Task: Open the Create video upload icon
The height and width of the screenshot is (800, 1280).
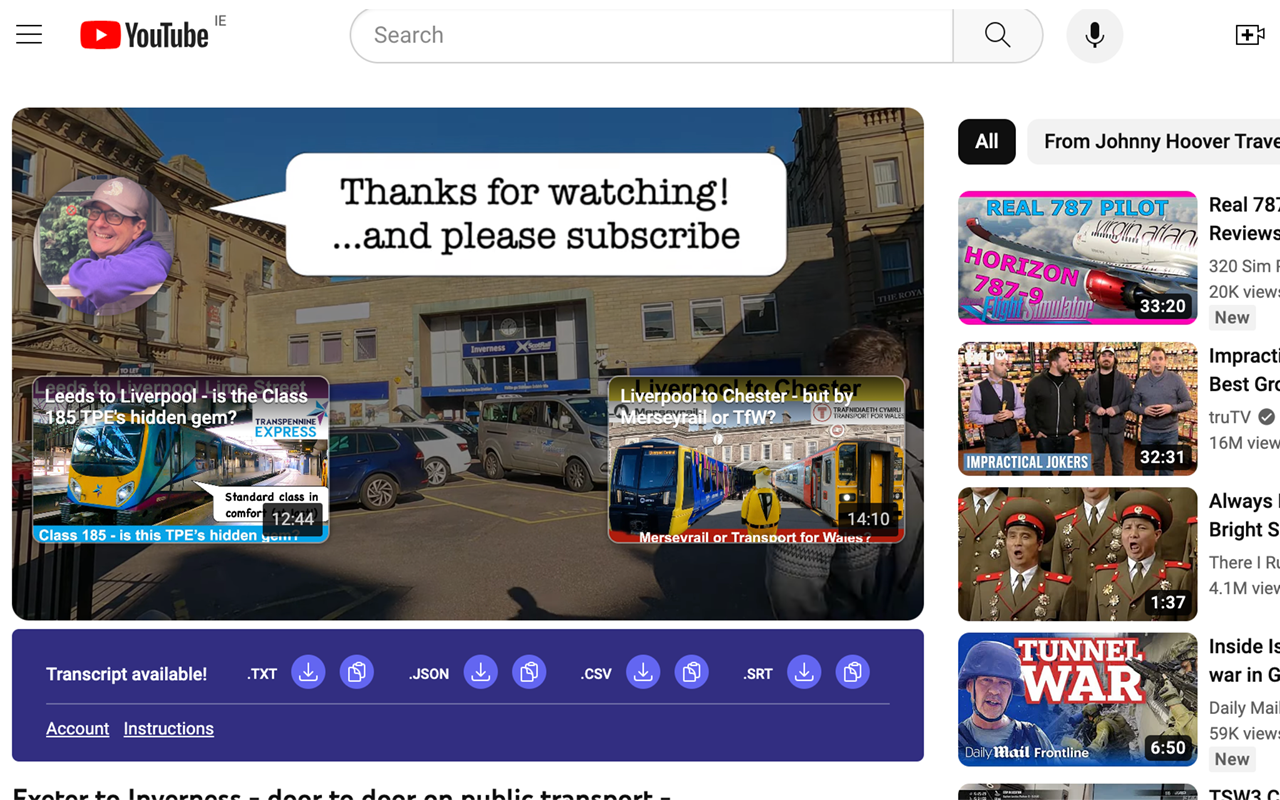Action: click(x=1250, y=34)
